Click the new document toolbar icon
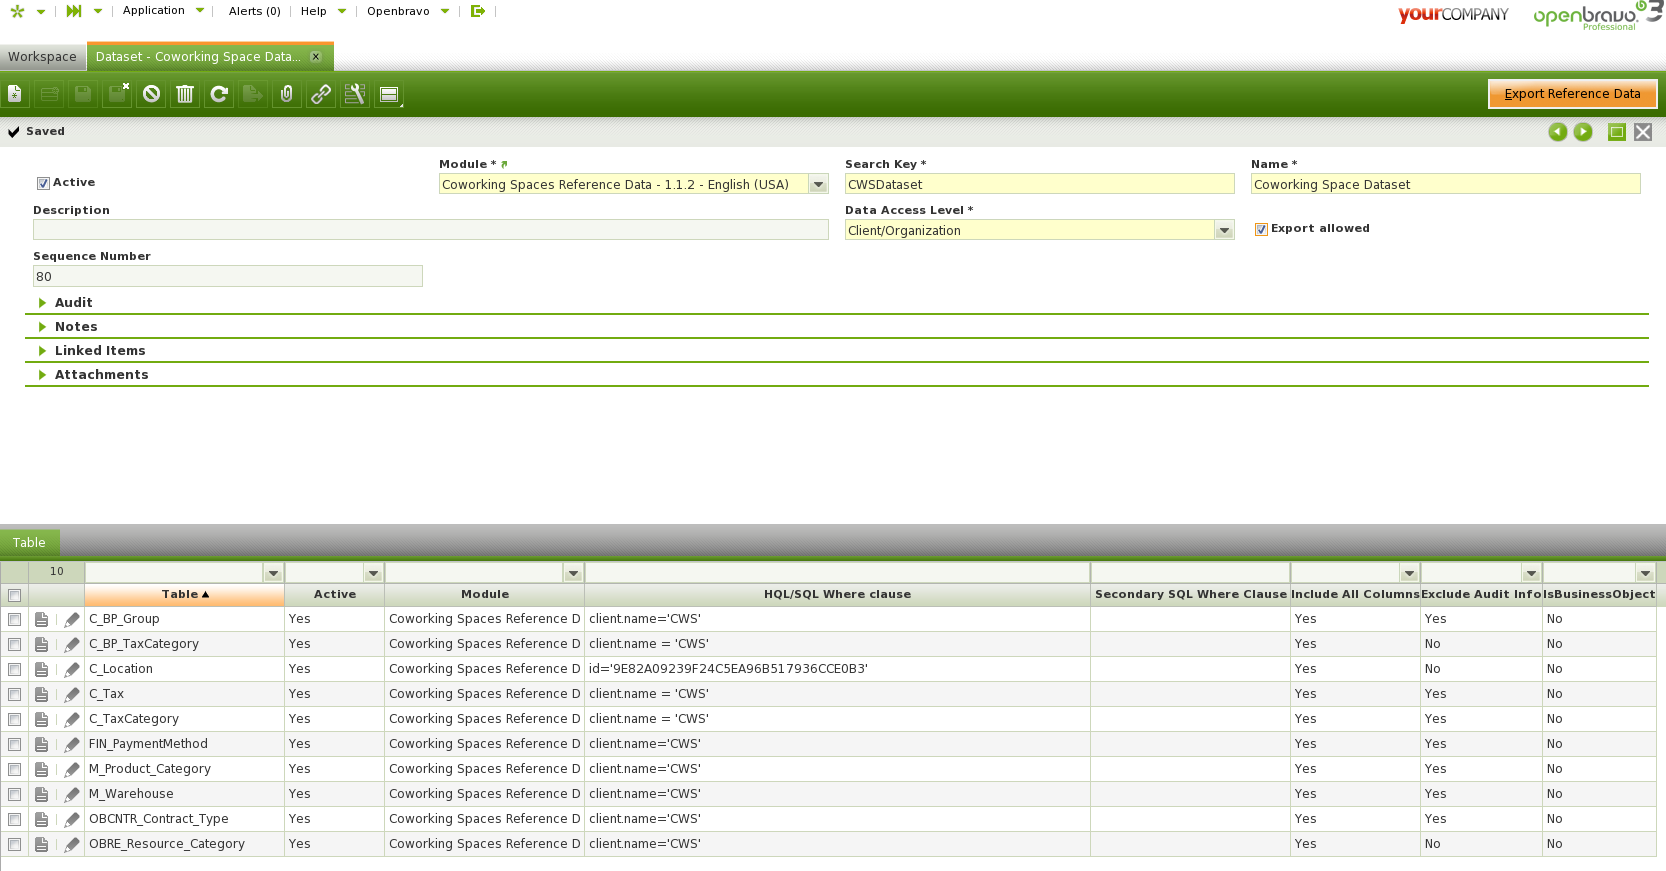The image size is (1666, 871). [x=15, y=94]
